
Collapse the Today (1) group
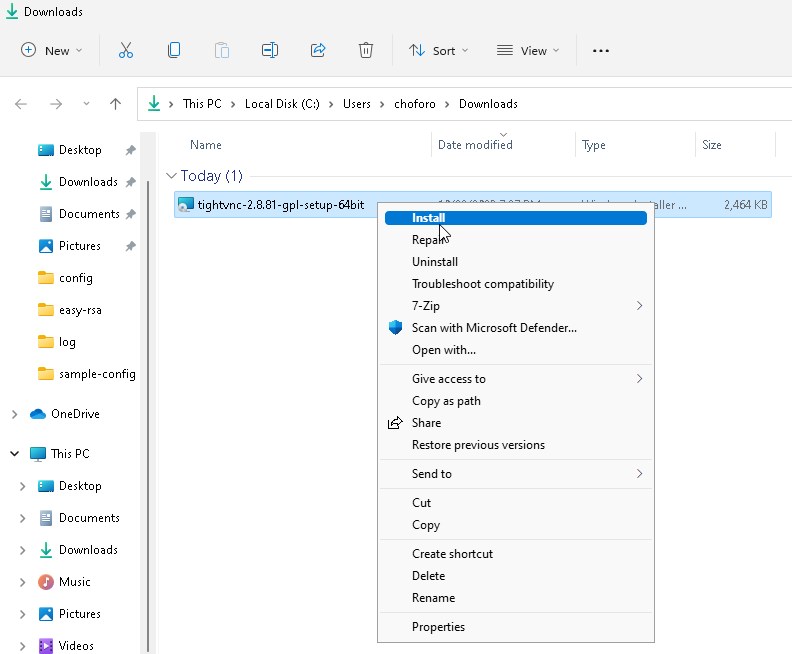tap(171, 176)
